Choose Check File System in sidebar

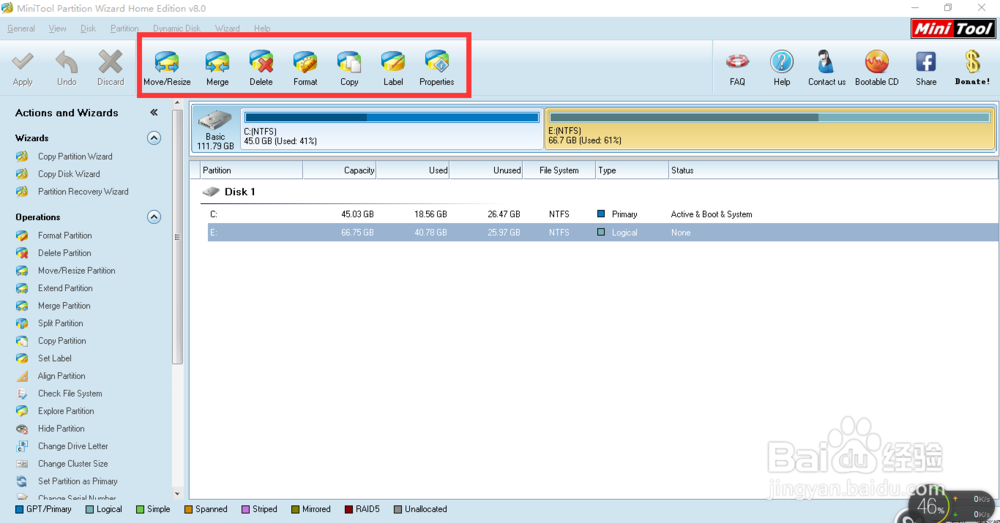tap(70, 394)
